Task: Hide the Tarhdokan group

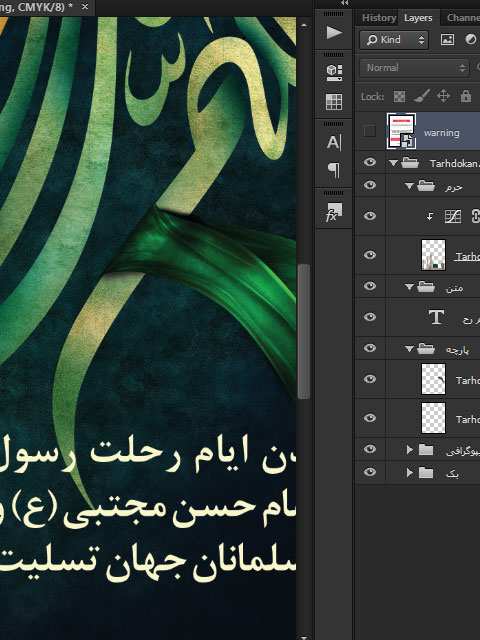Action: tap(370, 162)
